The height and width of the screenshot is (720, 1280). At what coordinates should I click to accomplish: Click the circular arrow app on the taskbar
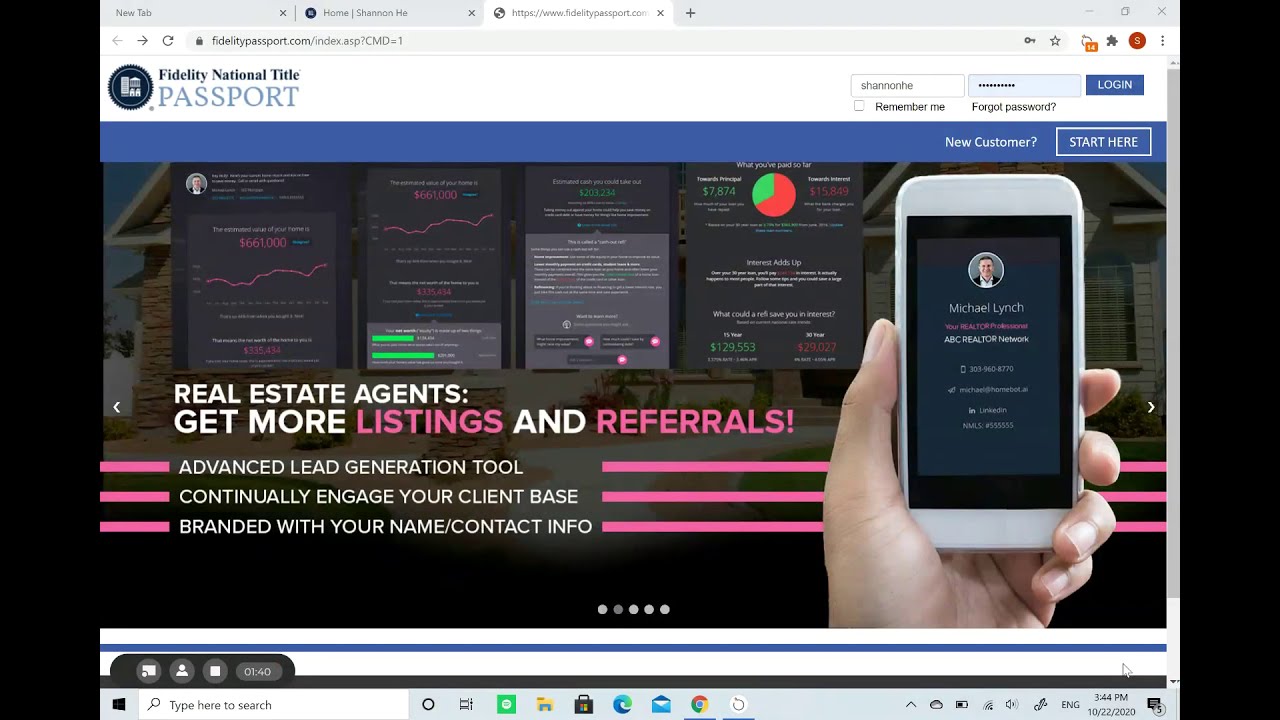coord(738,705)
